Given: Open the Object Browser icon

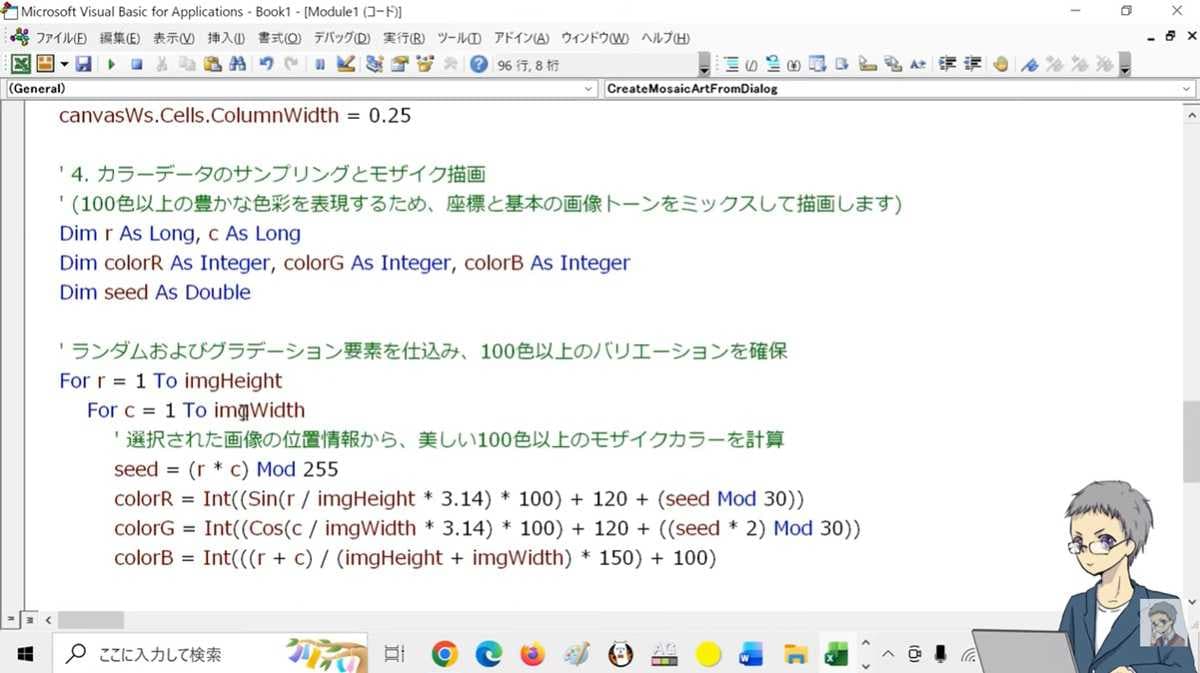Looking at the screenshot, I should pos(425,64).
